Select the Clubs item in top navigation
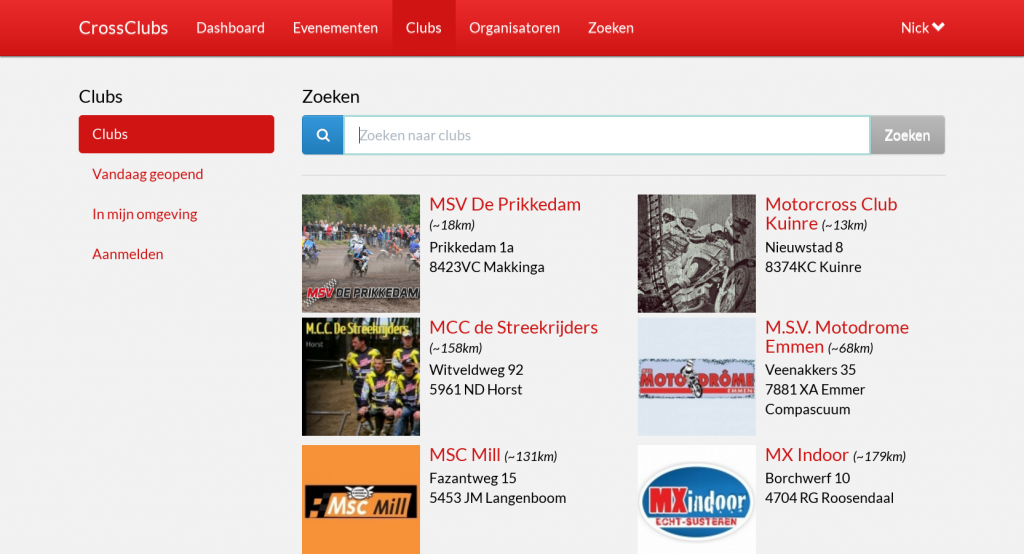This screenshot has width=1024, height=554. pos(423,27)
